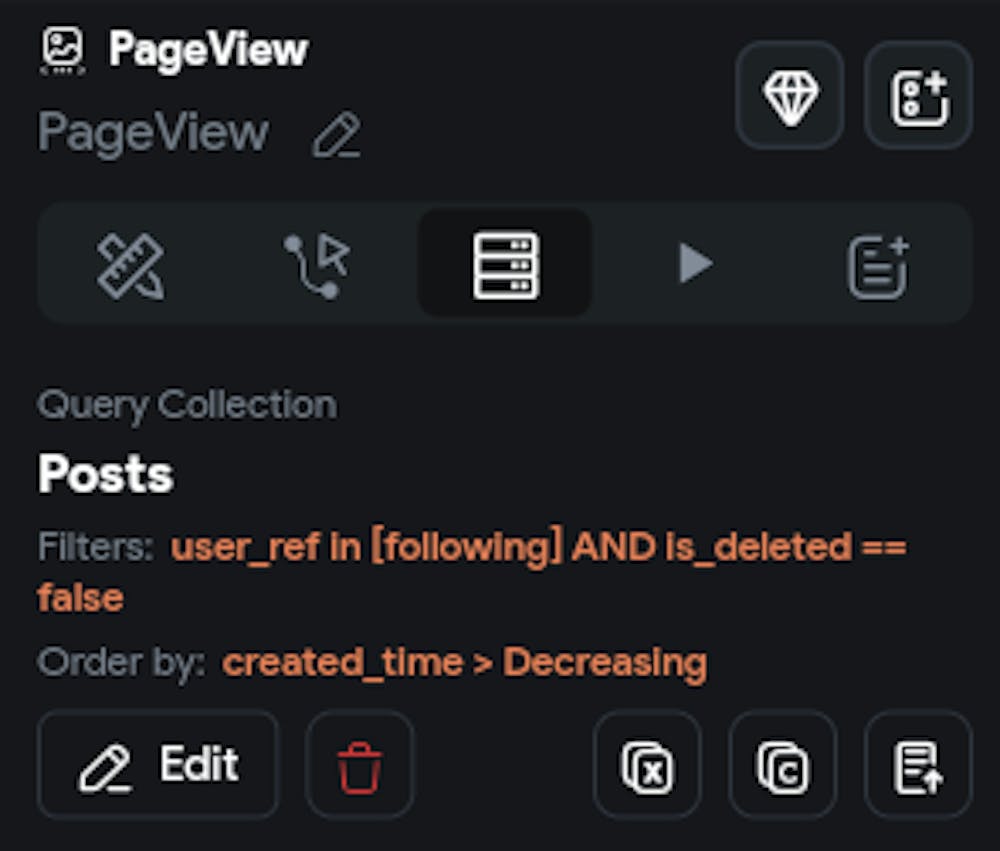Viewport: 1000px width, 851px height.
Task: Select the Backend Query database tab
Action: 505,265
